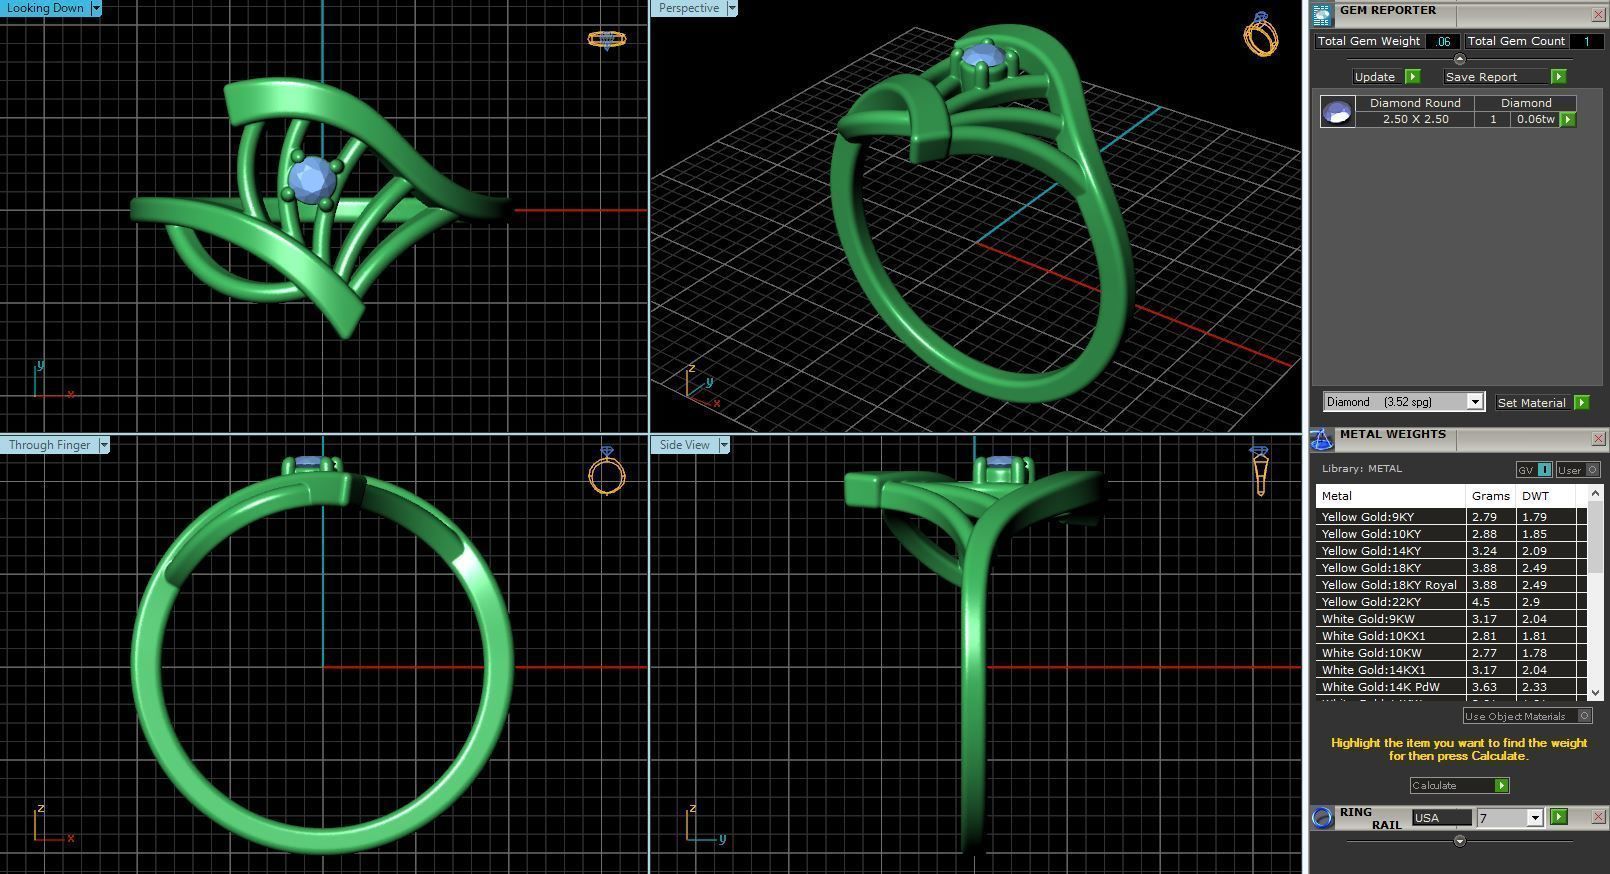Select Yellow Gold:22KY row

[1450, 602]
